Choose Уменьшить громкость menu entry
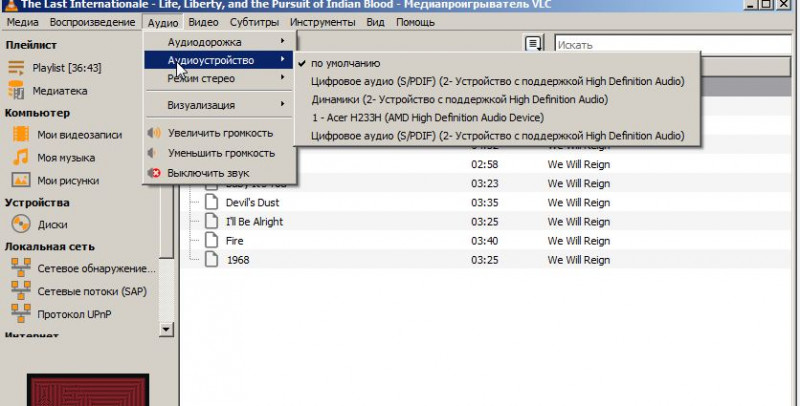 point(219,153)
